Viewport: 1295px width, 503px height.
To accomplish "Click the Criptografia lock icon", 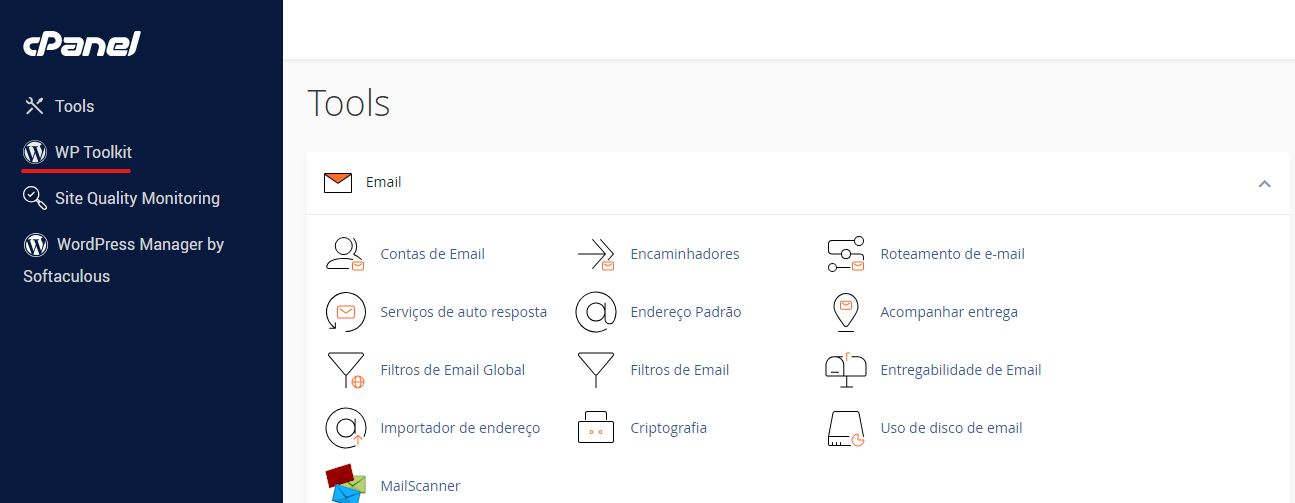I will [x=596, y=428].
